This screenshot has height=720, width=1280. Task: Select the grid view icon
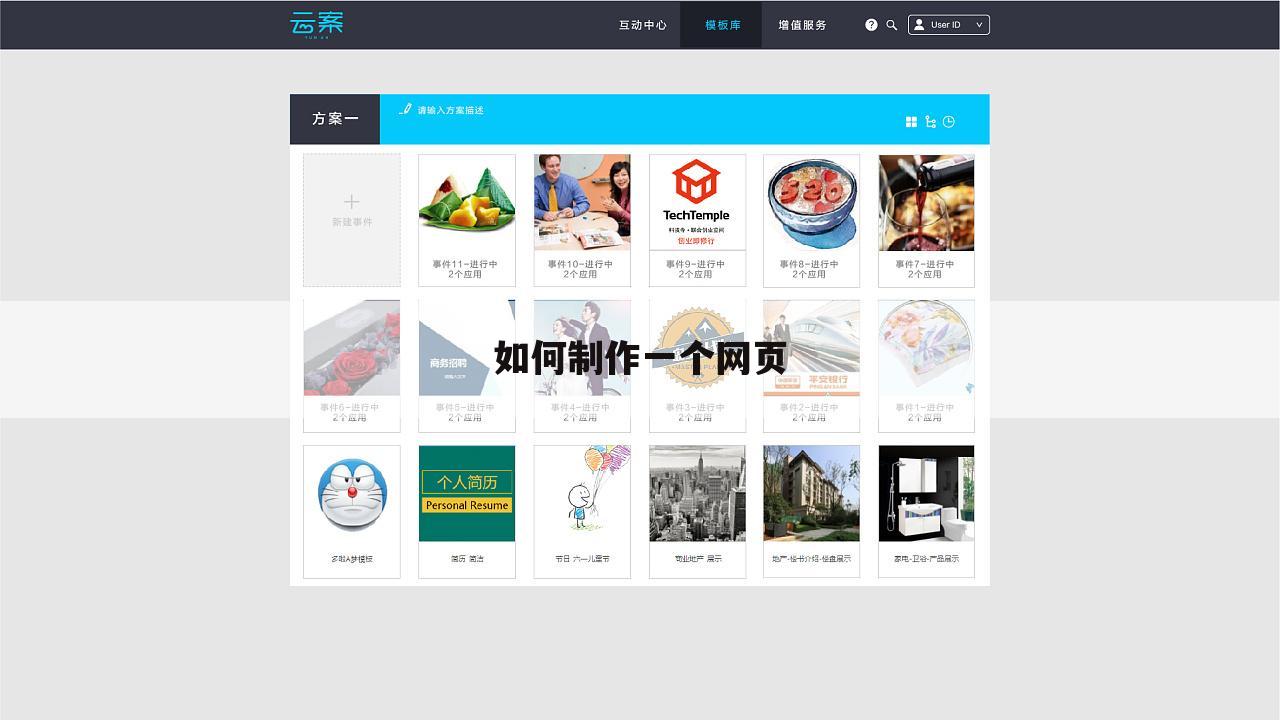(x=911, y=121)
